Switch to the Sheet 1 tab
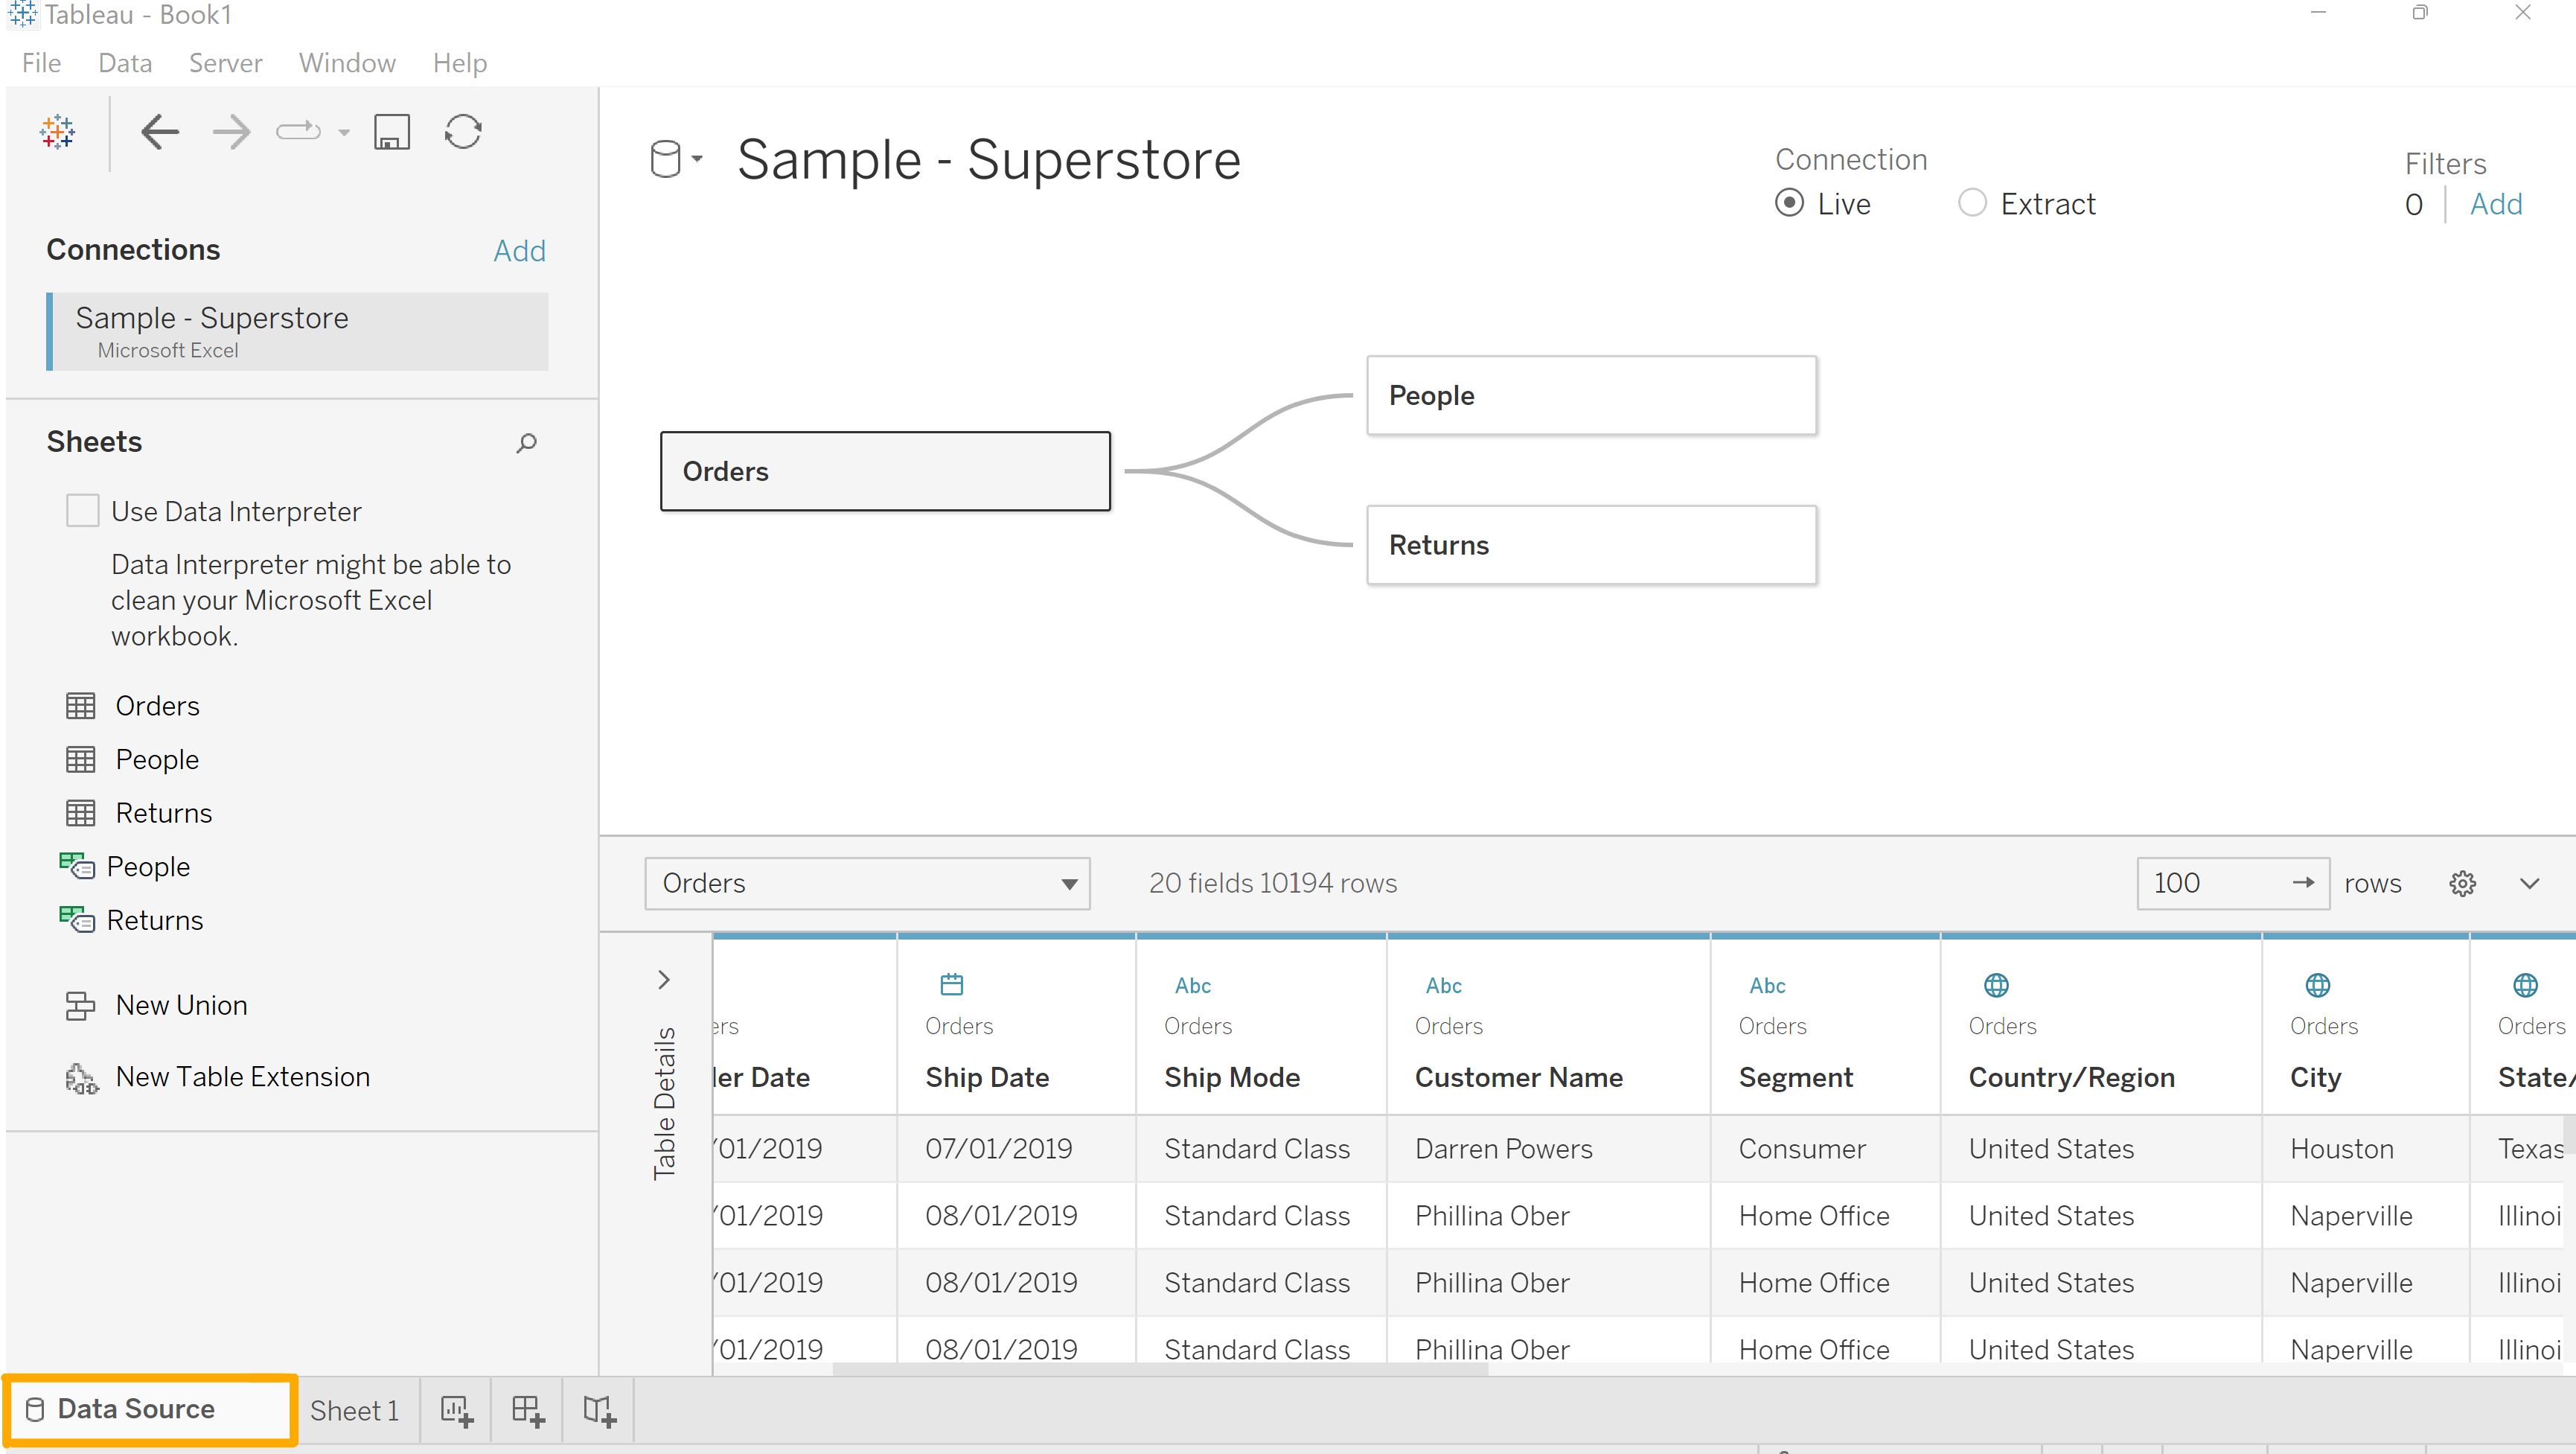Screen dimensions: 2576x1454 point(354,1410)
